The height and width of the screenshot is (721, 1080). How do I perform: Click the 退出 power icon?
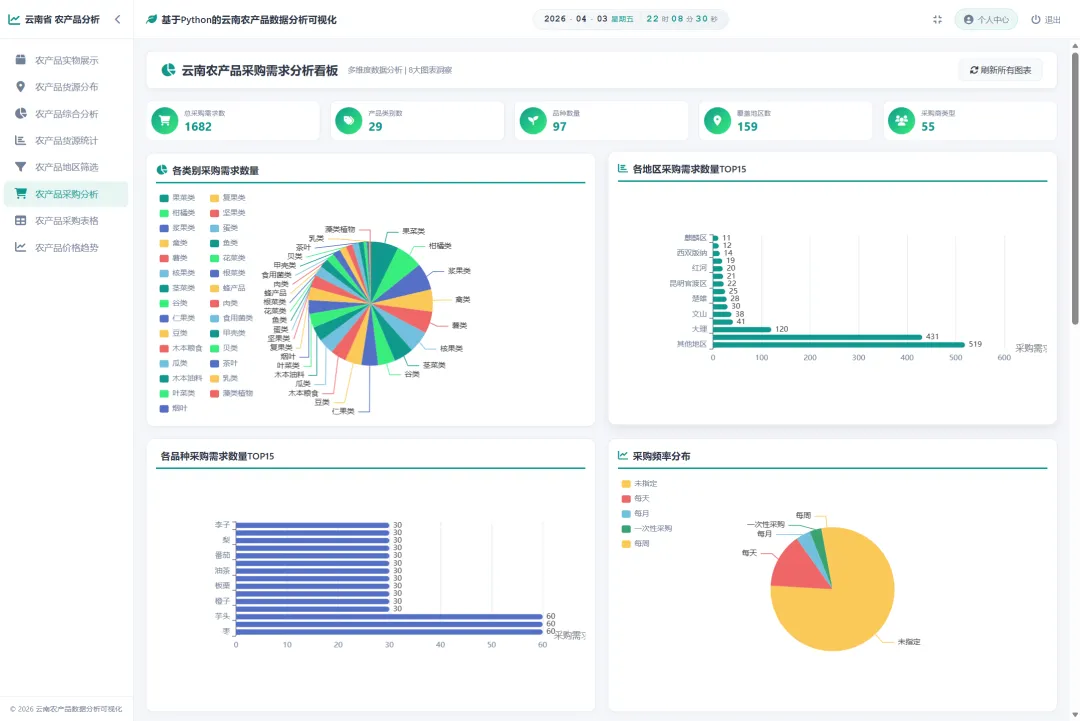(x=1035, y=19)
